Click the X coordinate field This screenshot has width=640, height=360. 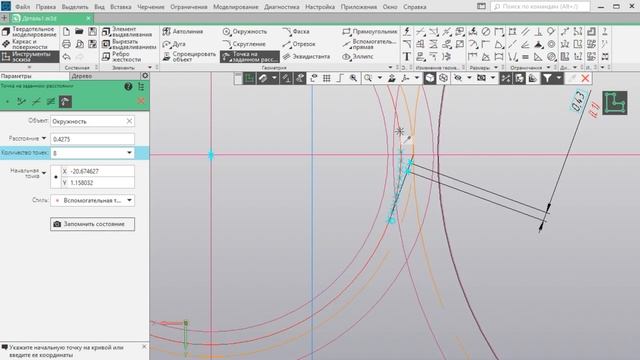(x=98, y=171)
